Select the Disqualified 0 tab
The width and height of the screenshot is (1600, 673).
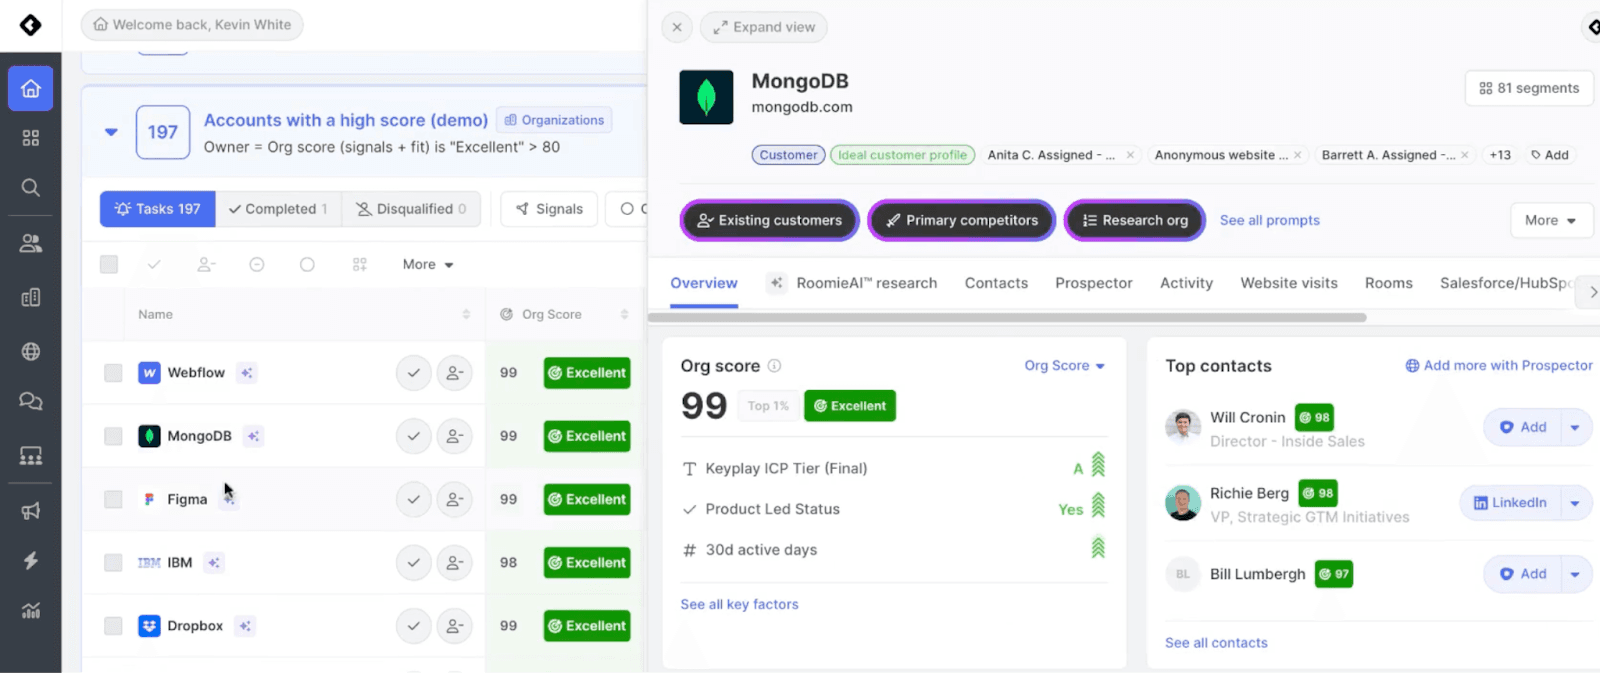coord(411,209)
